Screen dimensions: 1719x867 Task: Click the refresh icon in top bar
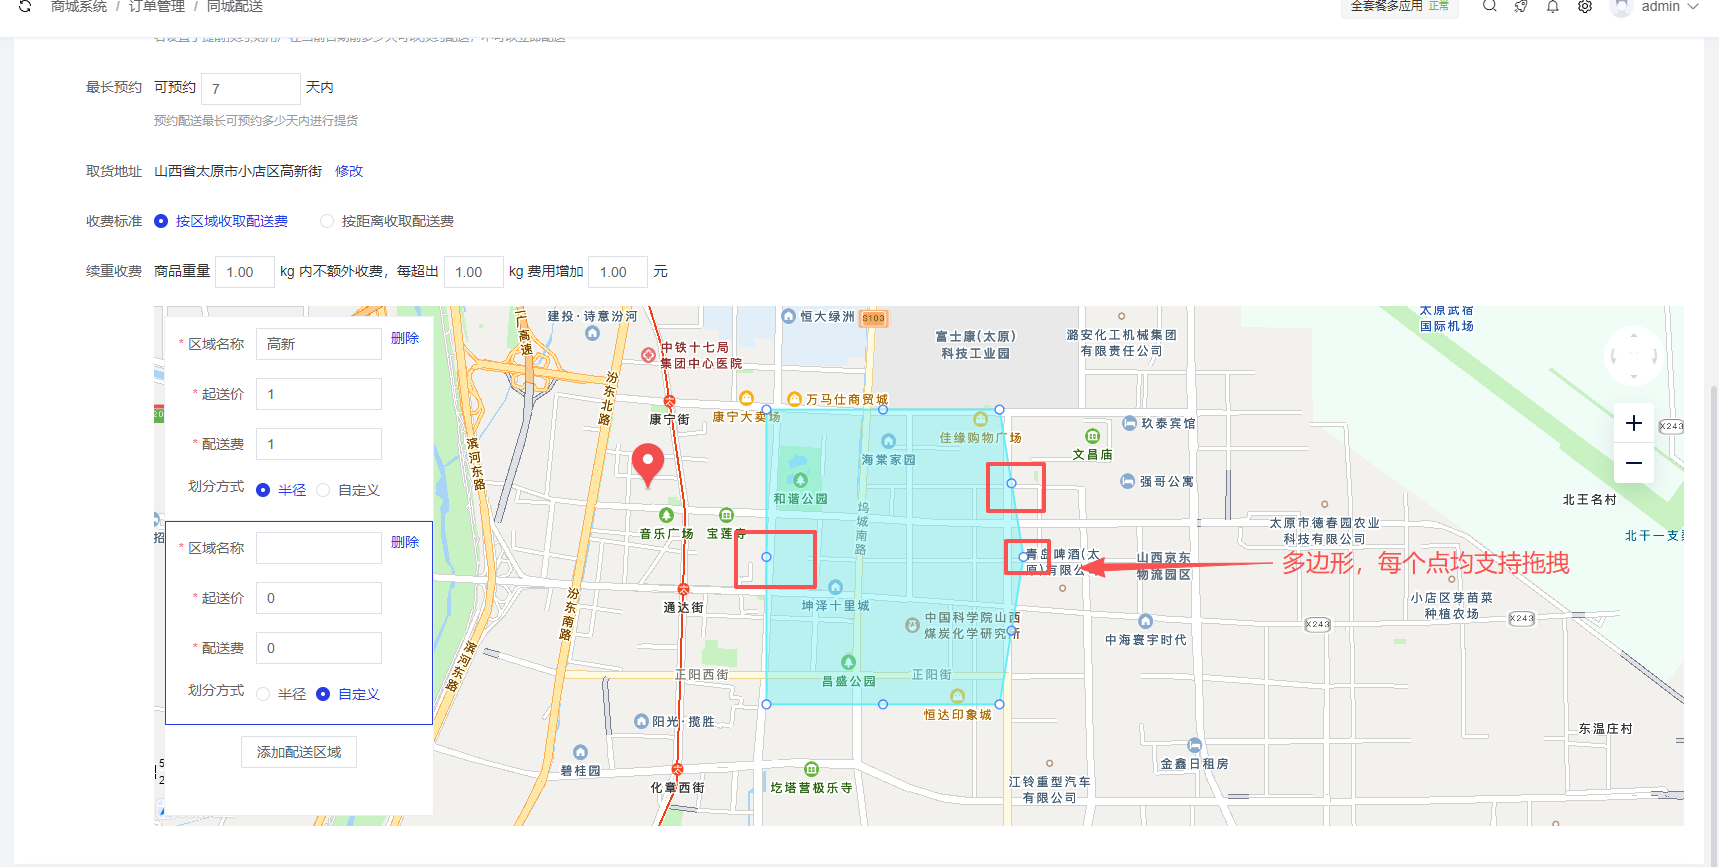(x=25, y=6)
